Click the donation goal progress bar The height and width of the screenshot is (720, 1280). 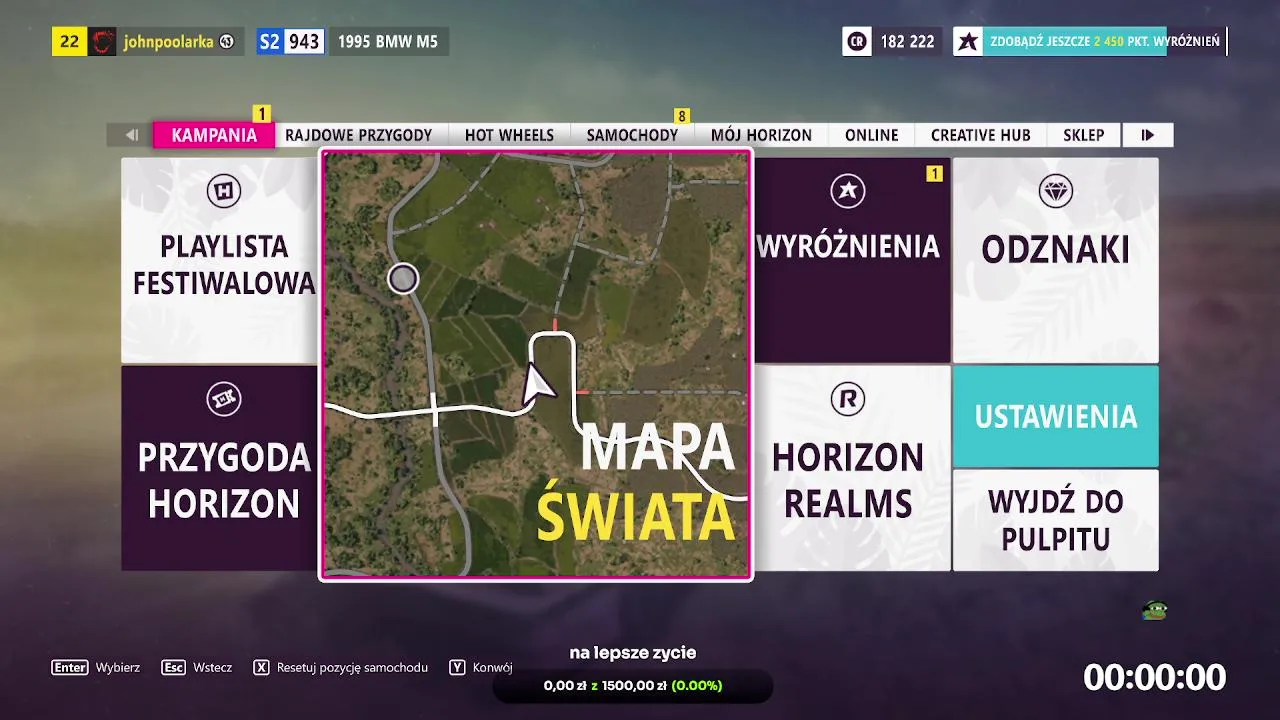click(633, 686)
